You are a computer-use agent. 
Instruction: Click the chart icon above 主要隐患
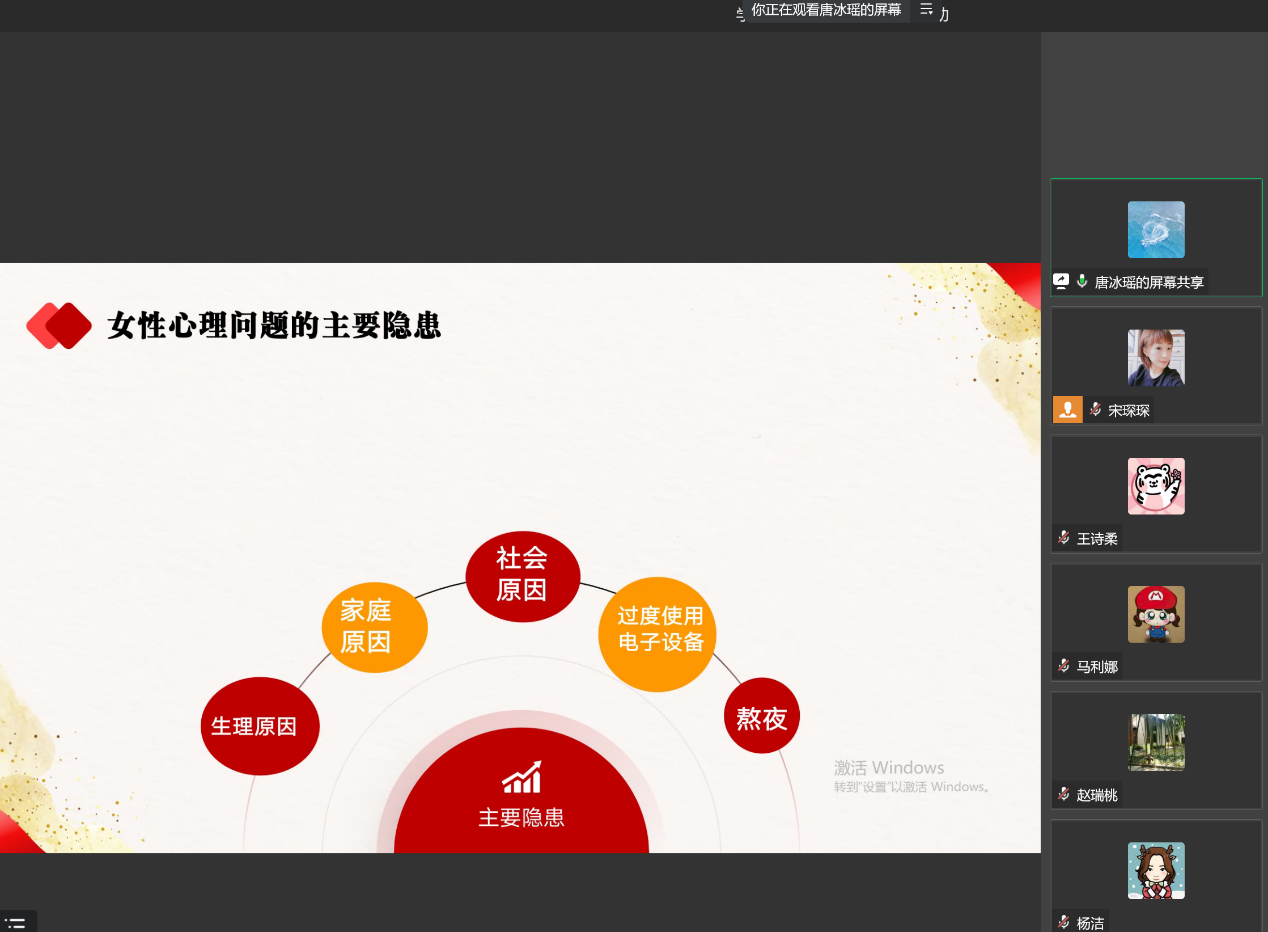pyautogui.click(x=521, y=778)
